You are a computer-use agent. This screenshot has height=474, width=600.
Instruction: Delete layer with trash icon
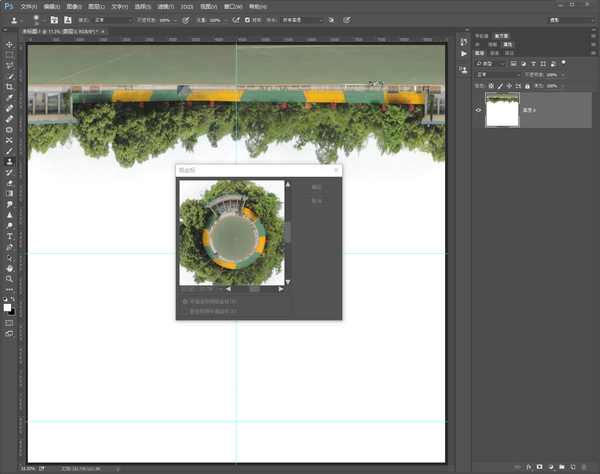pos(584,467)
